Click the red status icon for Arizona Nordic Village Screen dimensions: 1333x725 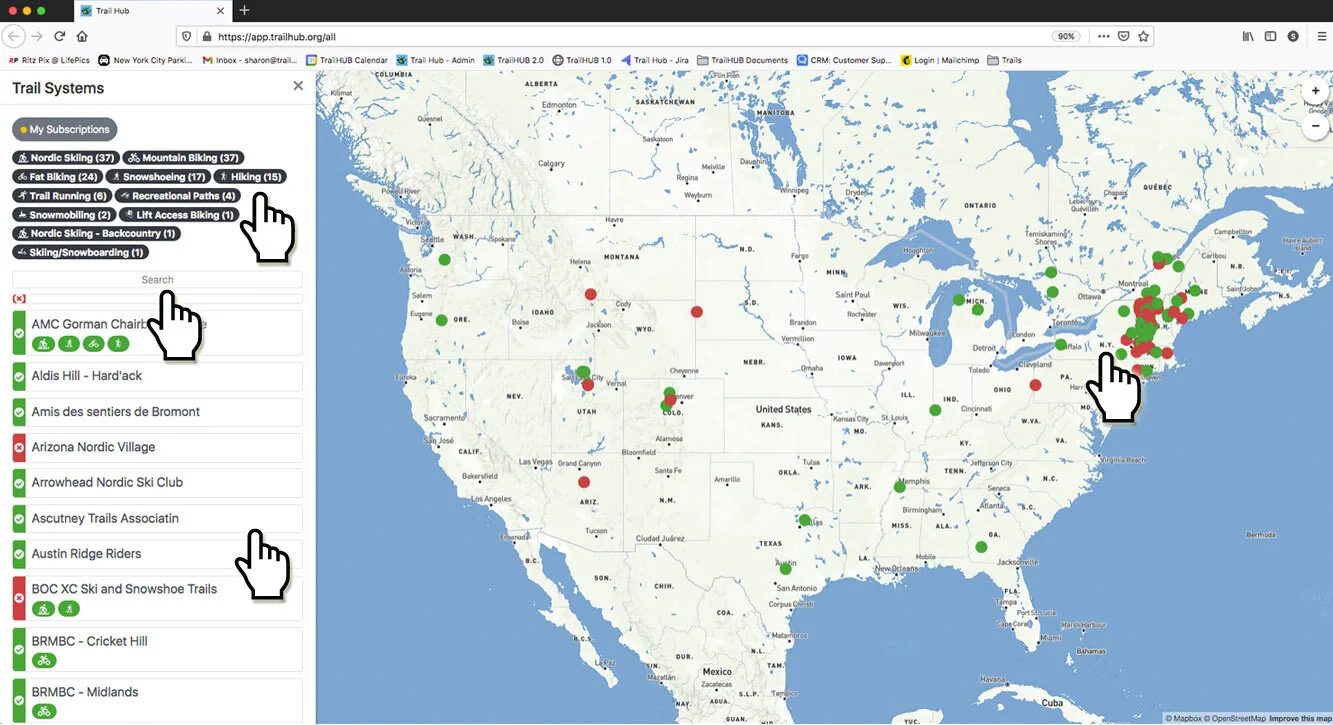tap(19, 447)
